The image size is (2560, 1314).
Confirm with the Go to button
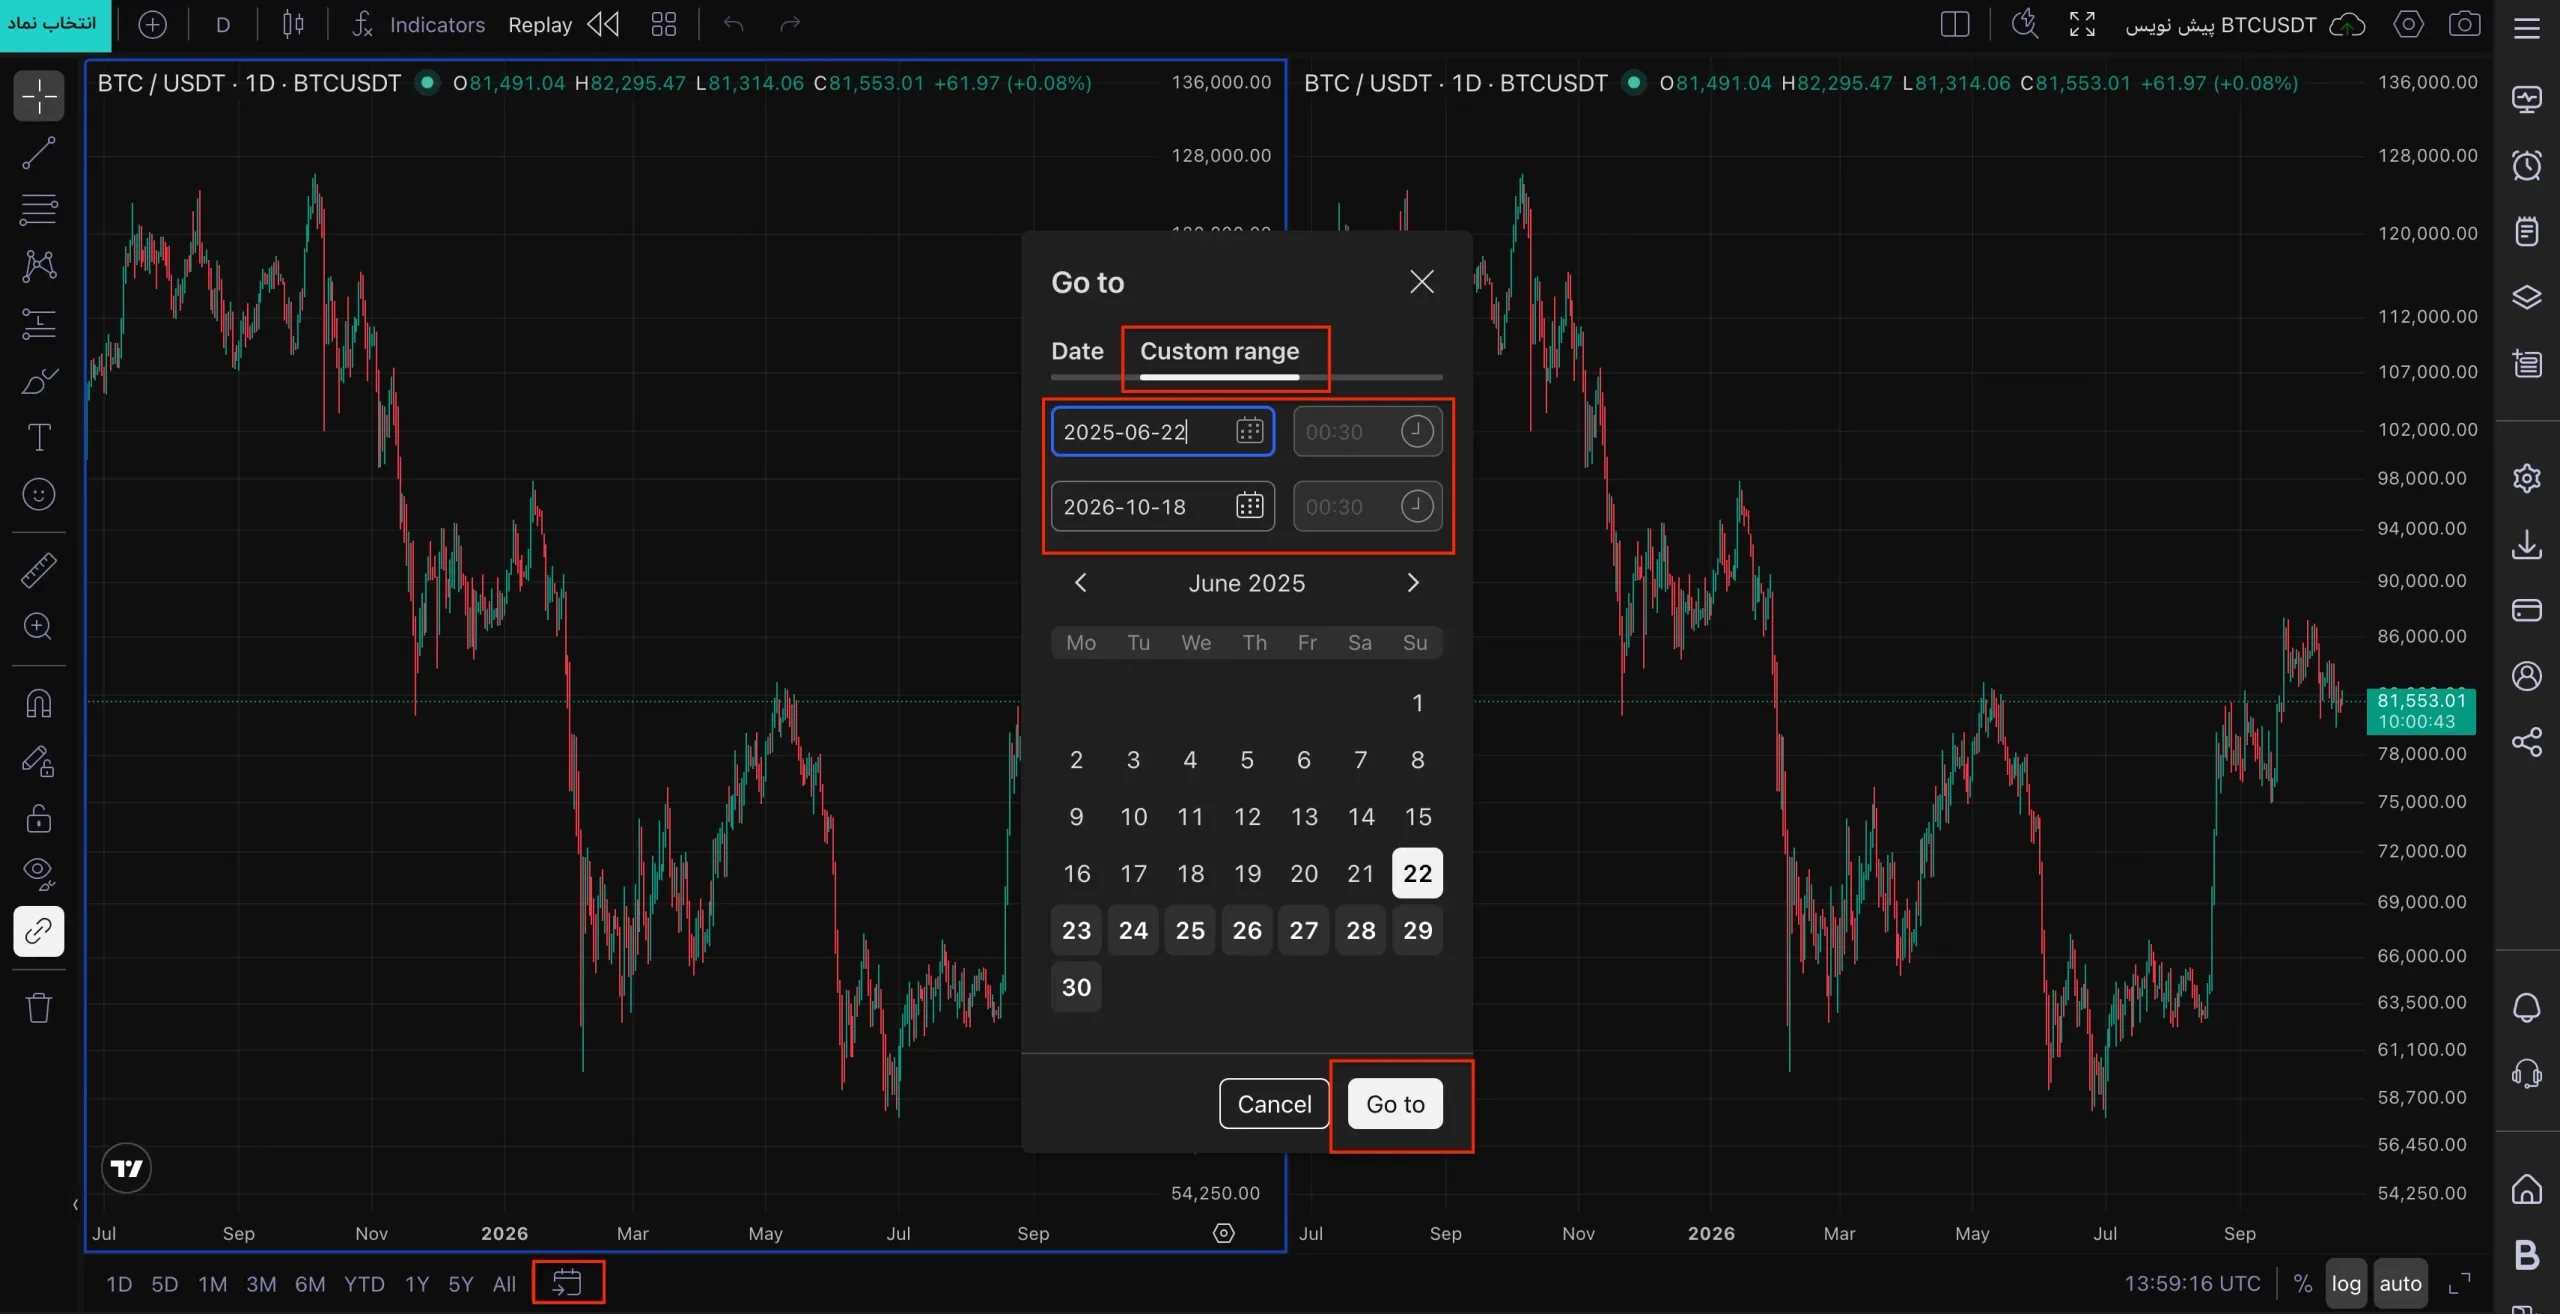click(1395, 1104)
